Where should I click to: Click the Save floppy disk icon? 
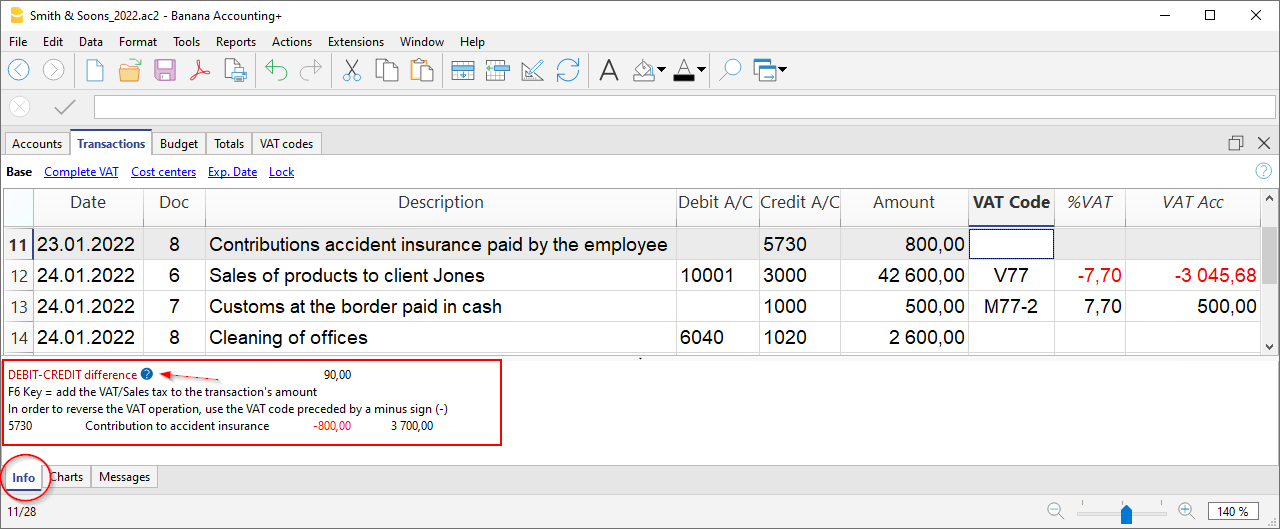[x=165, y=70]
